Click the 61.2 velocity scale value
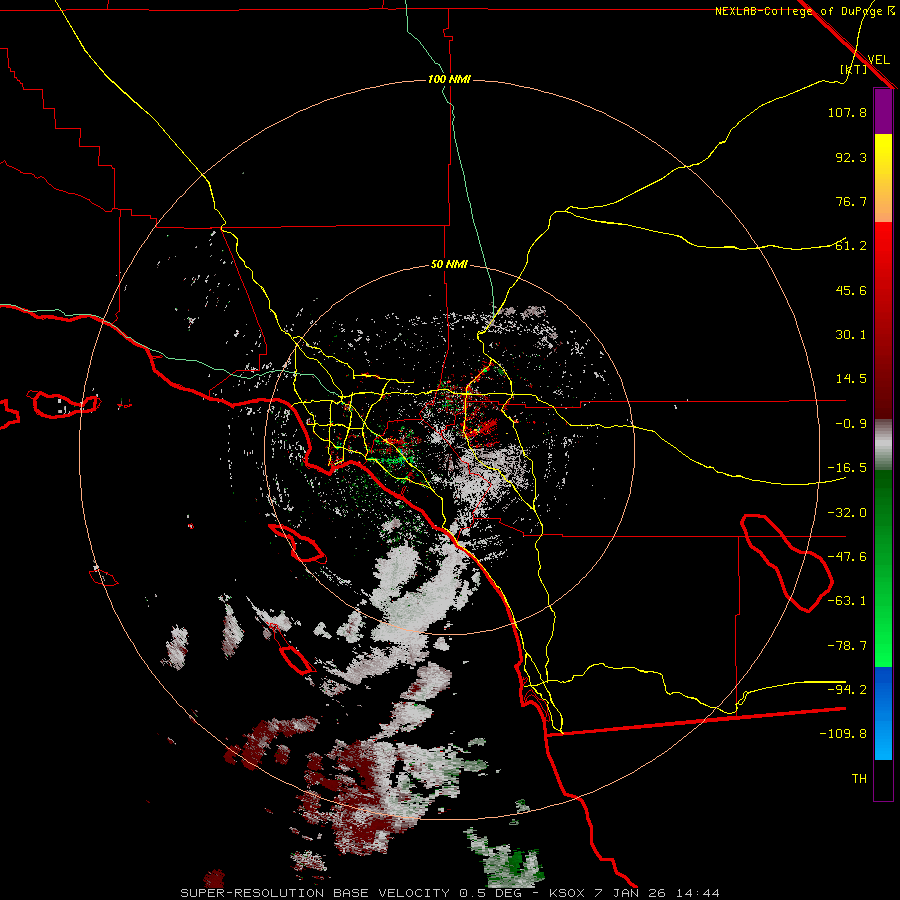 pyautogui.click(x=851, y=246)
